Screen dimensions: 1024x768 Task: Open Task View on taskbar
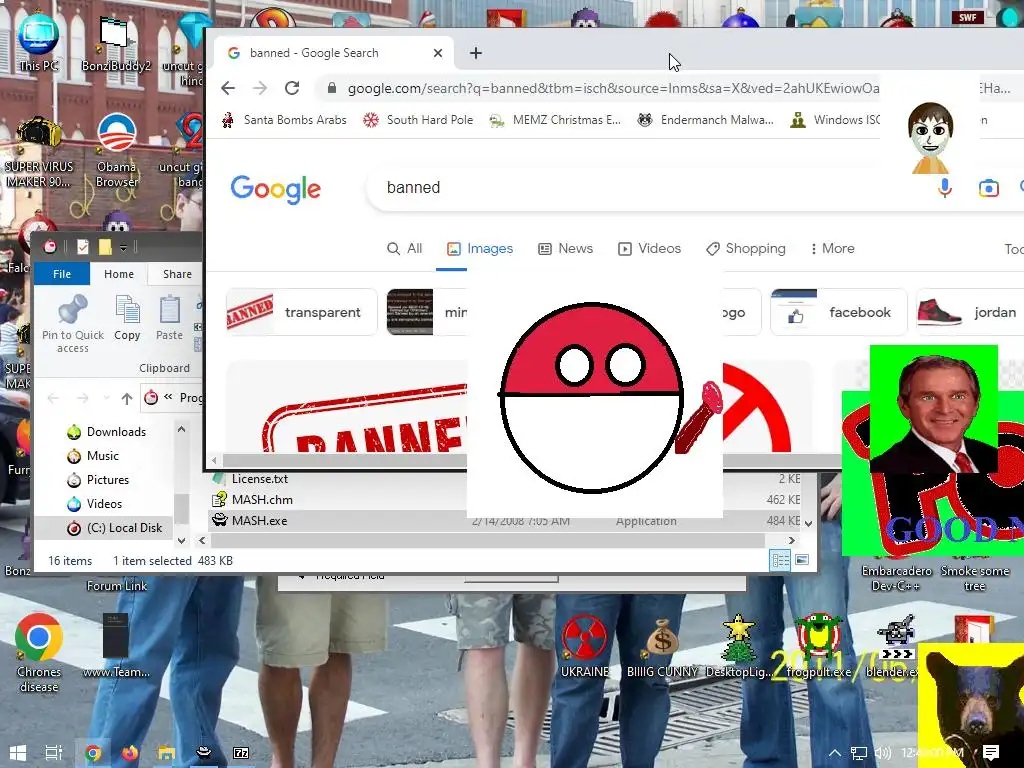pyautogui.click(x=54, y=753)
